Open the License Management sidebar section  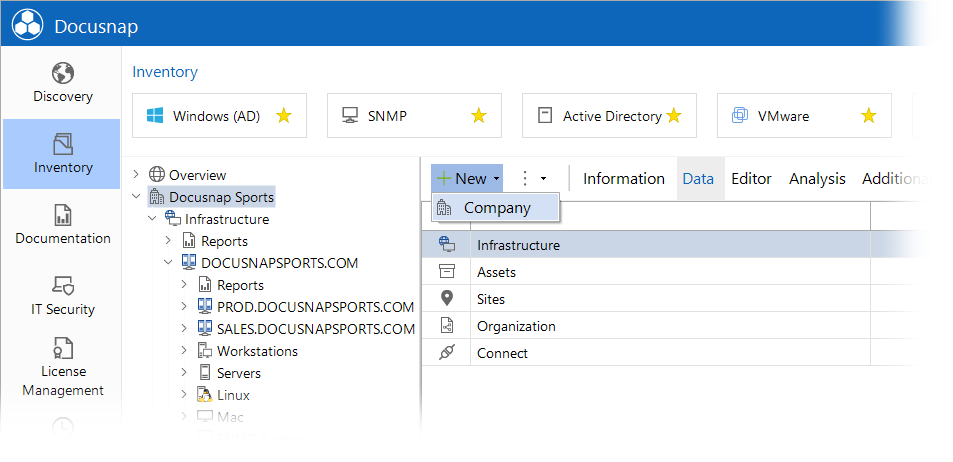[x=63, y=368]
